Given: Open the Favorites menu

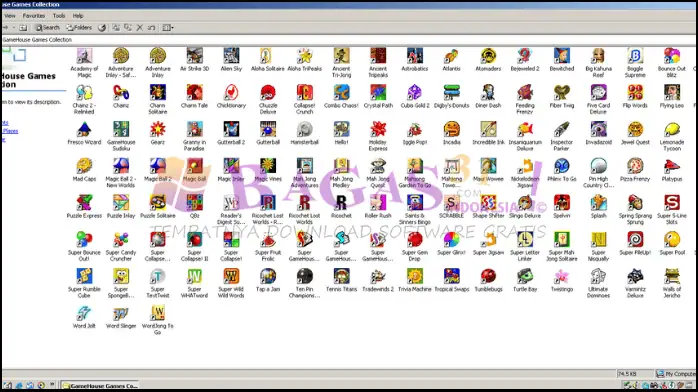Looking at the screenshot, I should click(x=34, y=16).
